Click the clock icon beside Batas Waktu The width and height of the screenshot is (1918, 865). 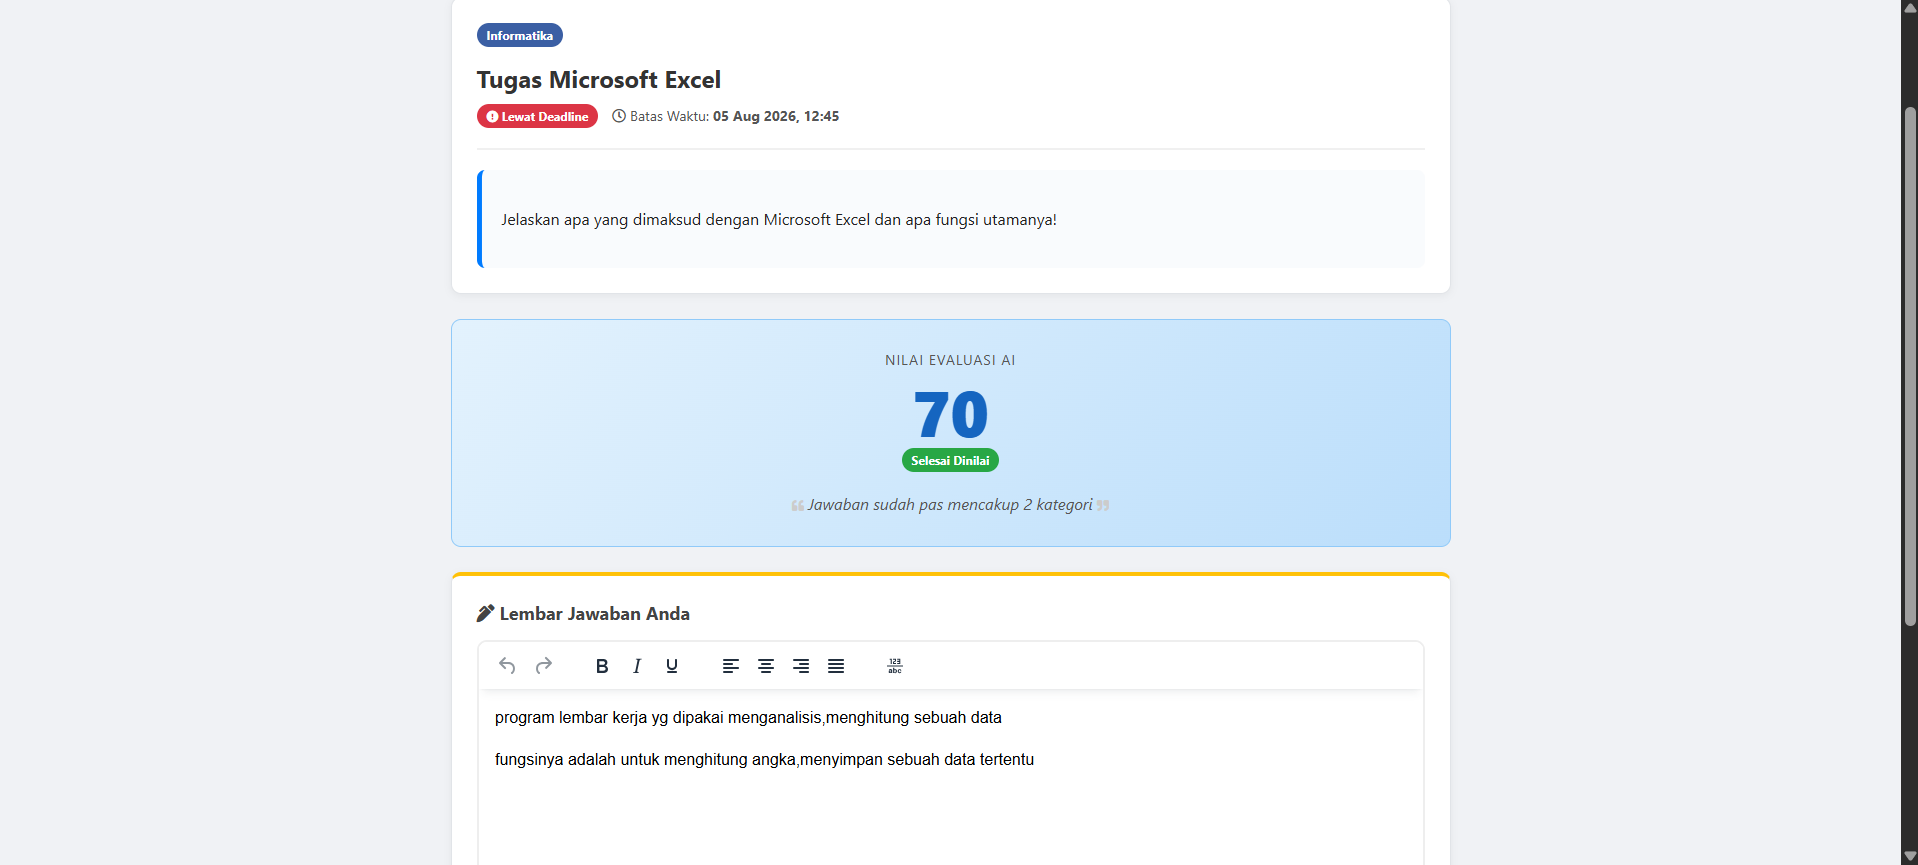619,116
